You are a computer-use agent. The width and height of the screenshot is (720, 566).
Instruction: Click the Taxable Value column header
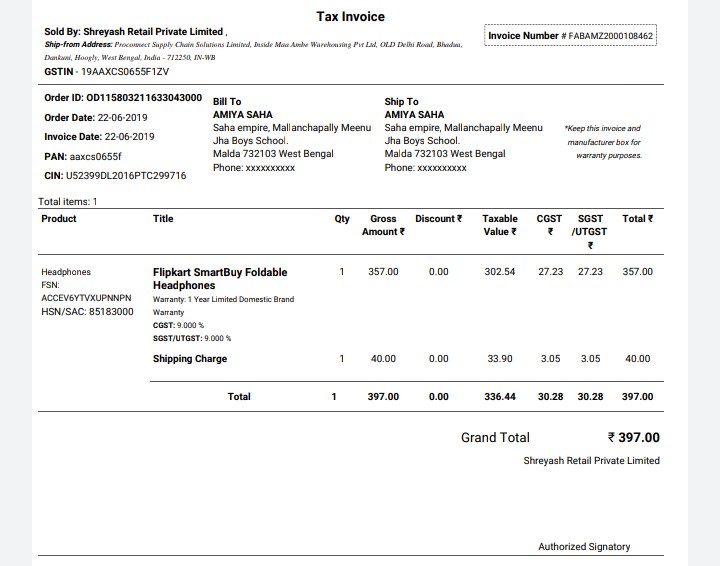point(499,225)
